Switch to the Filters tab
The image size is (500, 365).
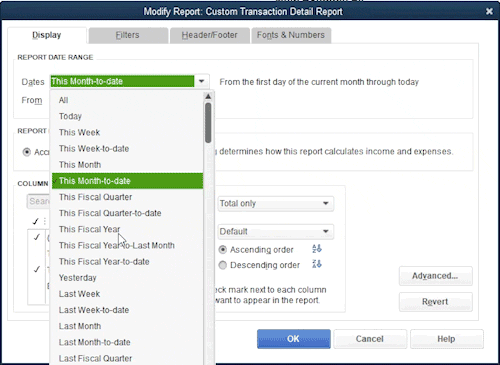click(x=128, y=35)
